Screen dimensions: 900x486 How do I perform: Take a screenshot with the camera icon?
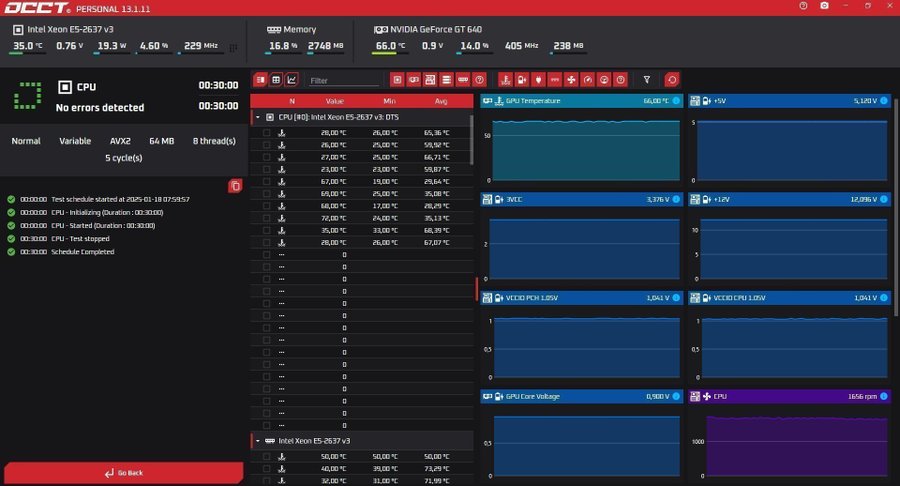tap(824, 6)
